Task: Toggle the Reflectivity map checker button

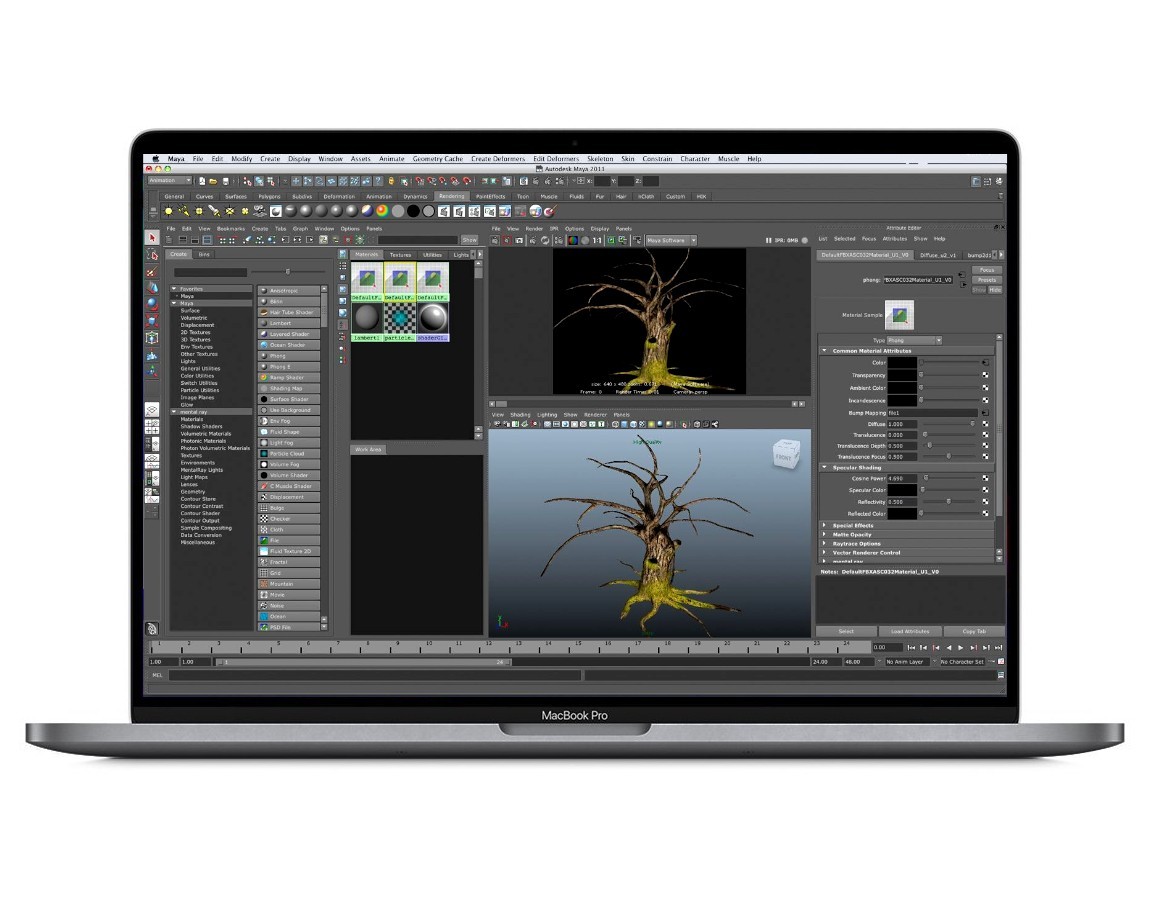Action: (x=985, y=502)
